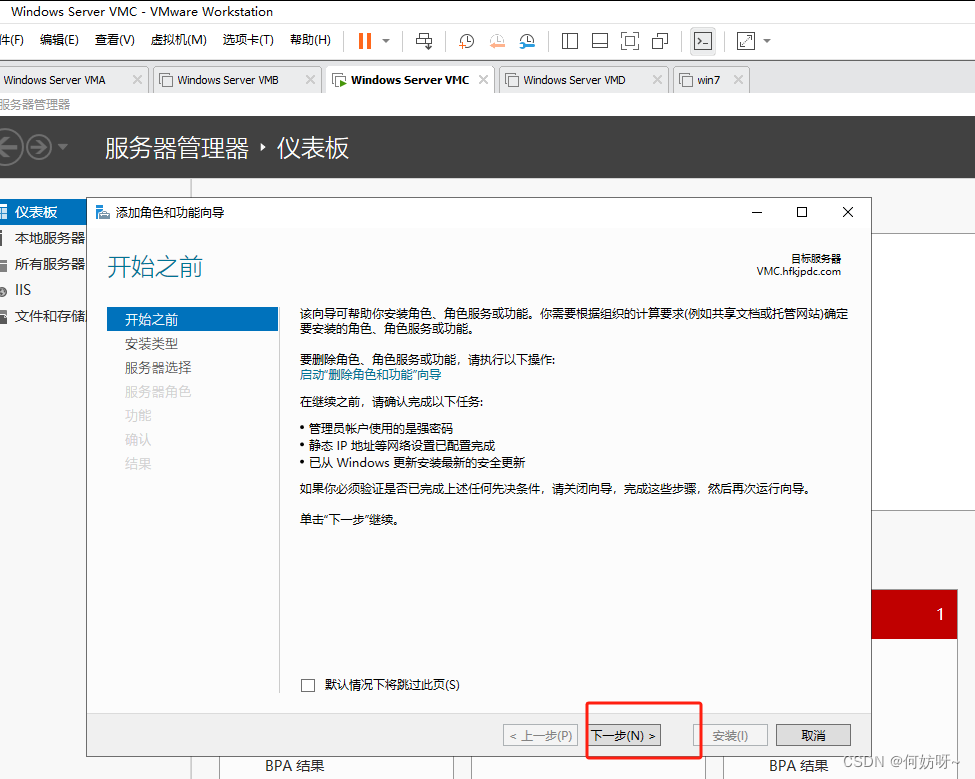
Task: Check the 默认情况下将跳过此页 checkbox
Action: pyautogui.click(x=308, y=685)
